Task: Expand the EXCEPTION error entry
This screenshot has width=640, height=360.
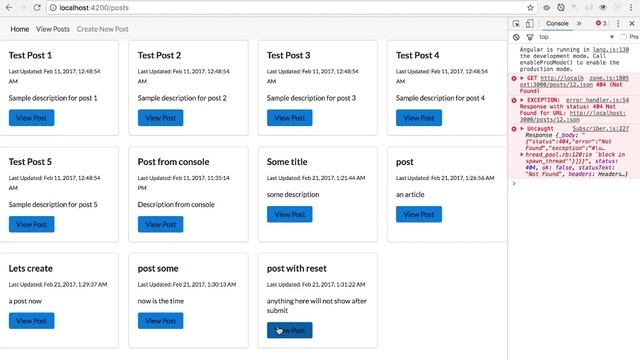Action: click(522, 100)
